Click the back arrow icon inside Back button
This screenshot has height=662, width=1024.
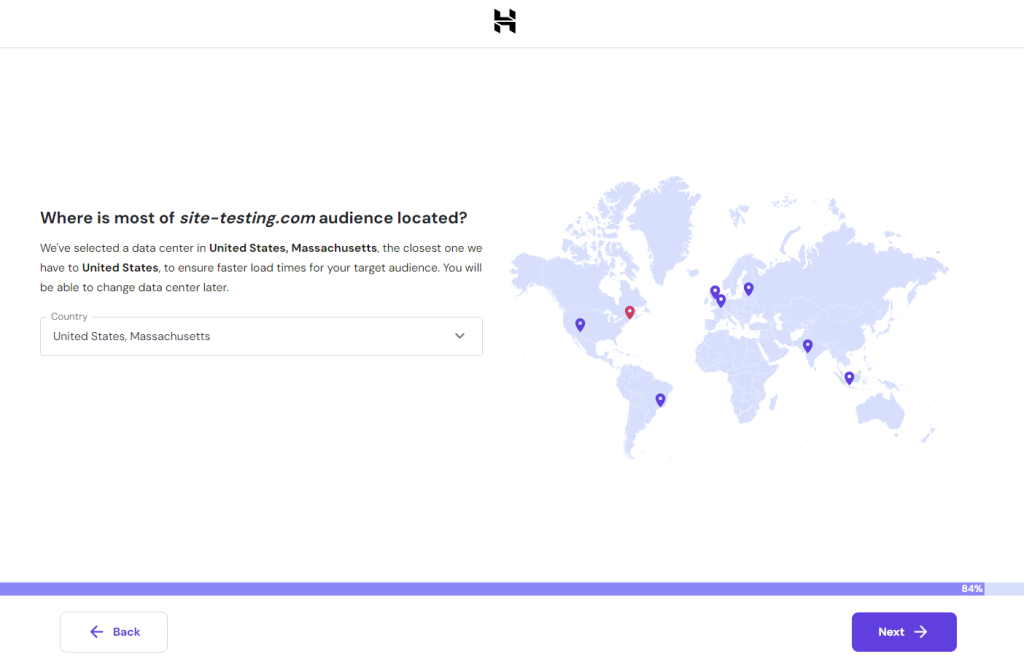[x=96, y=631]
